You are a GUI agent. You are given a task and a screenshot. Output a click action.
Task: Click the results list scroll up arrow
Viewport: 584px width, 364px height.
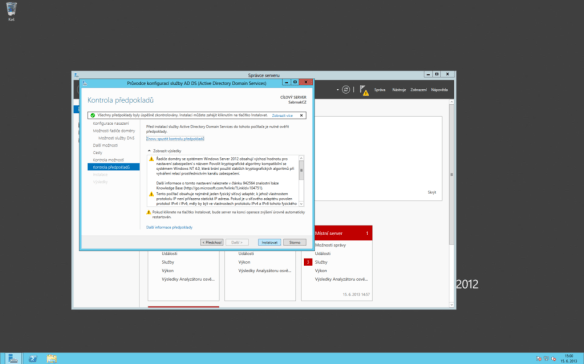(x=301, y=158)
